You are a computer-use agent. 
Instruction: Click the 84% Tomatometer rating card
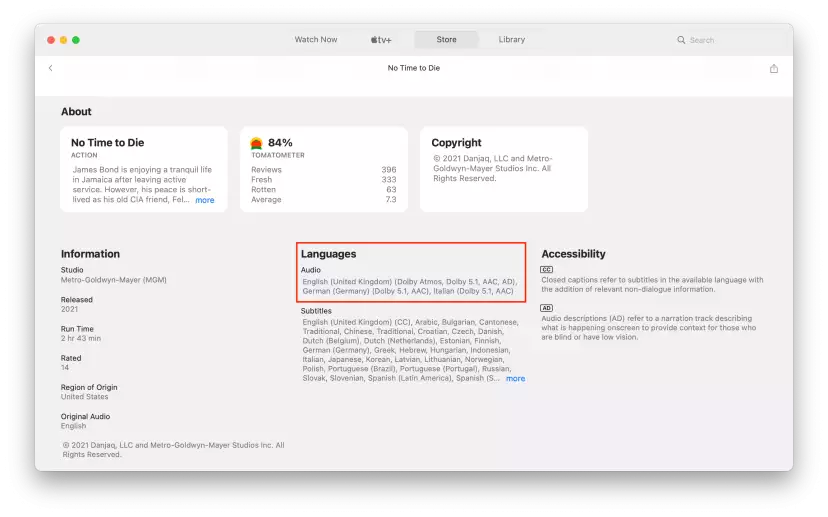pyautogui.click(x=324, y=169)
